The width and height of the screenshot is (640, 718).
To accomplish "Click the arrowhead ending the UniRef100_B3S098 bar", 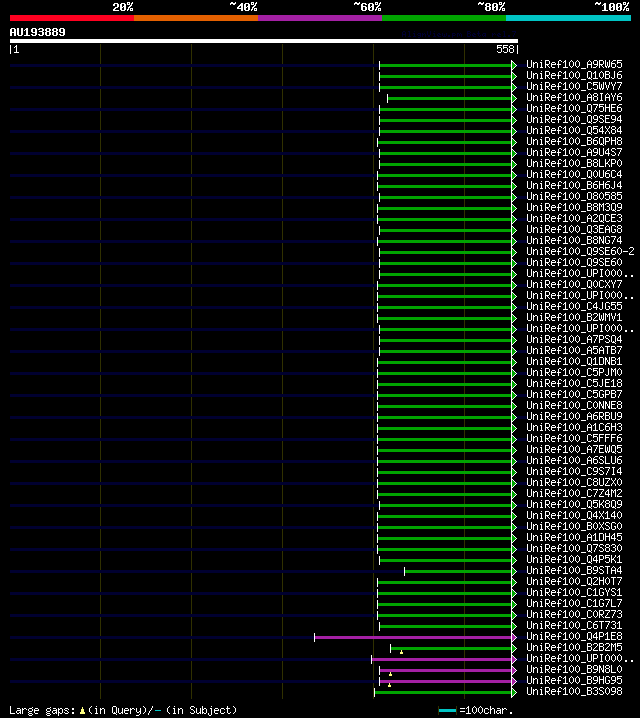I will point(514,692).
